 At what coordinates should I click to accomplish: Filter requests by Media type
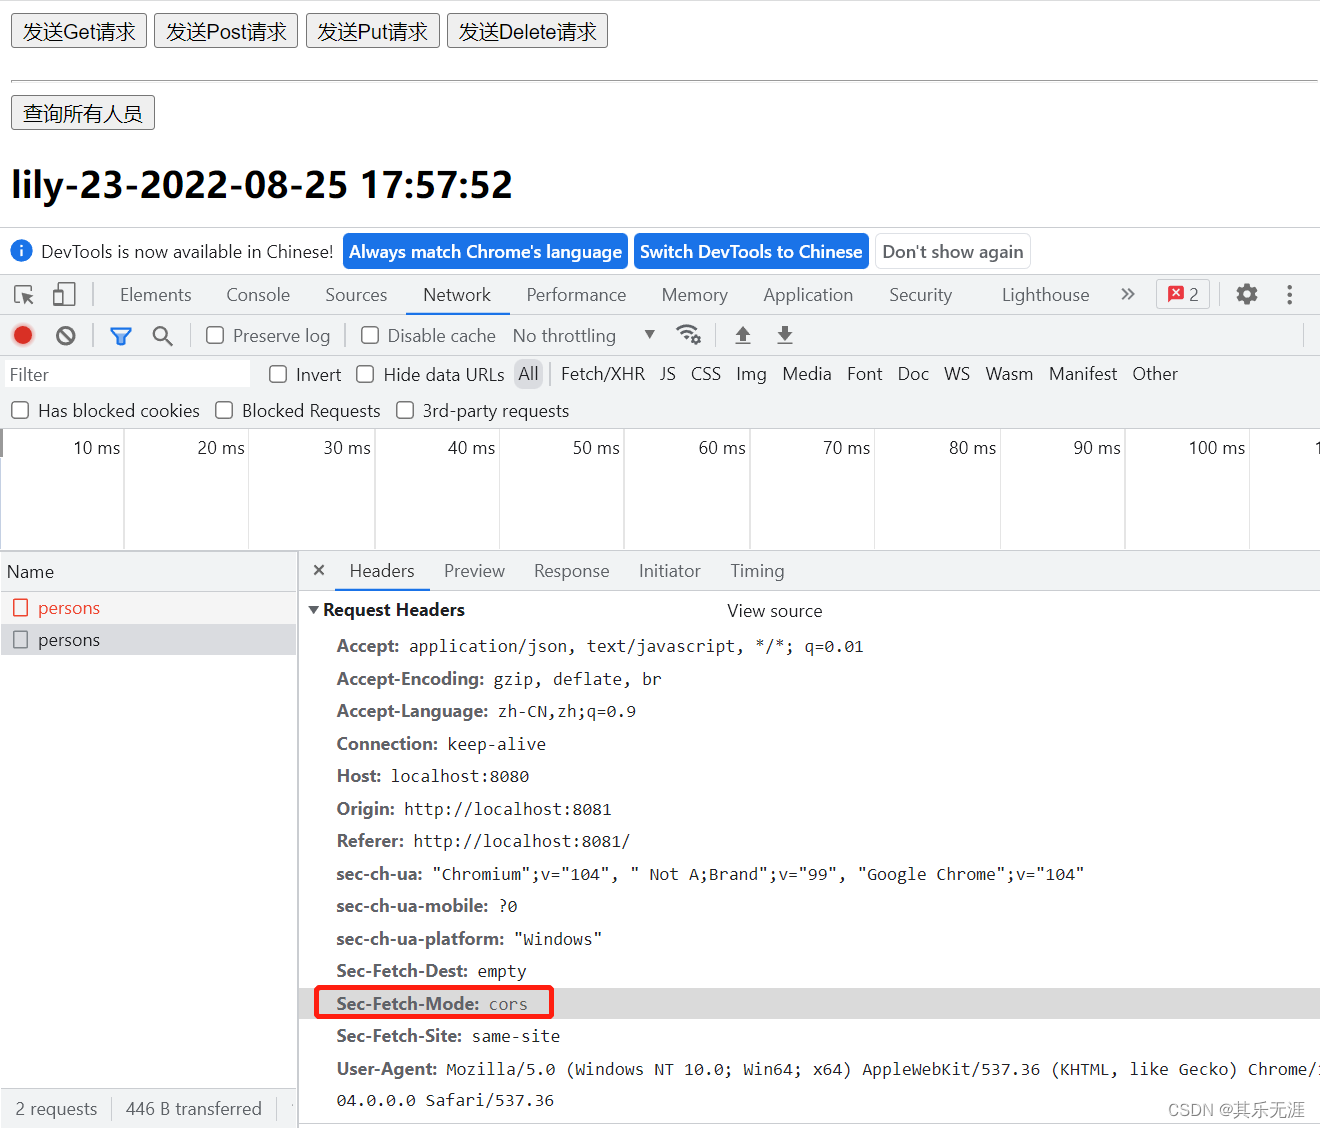807,374
